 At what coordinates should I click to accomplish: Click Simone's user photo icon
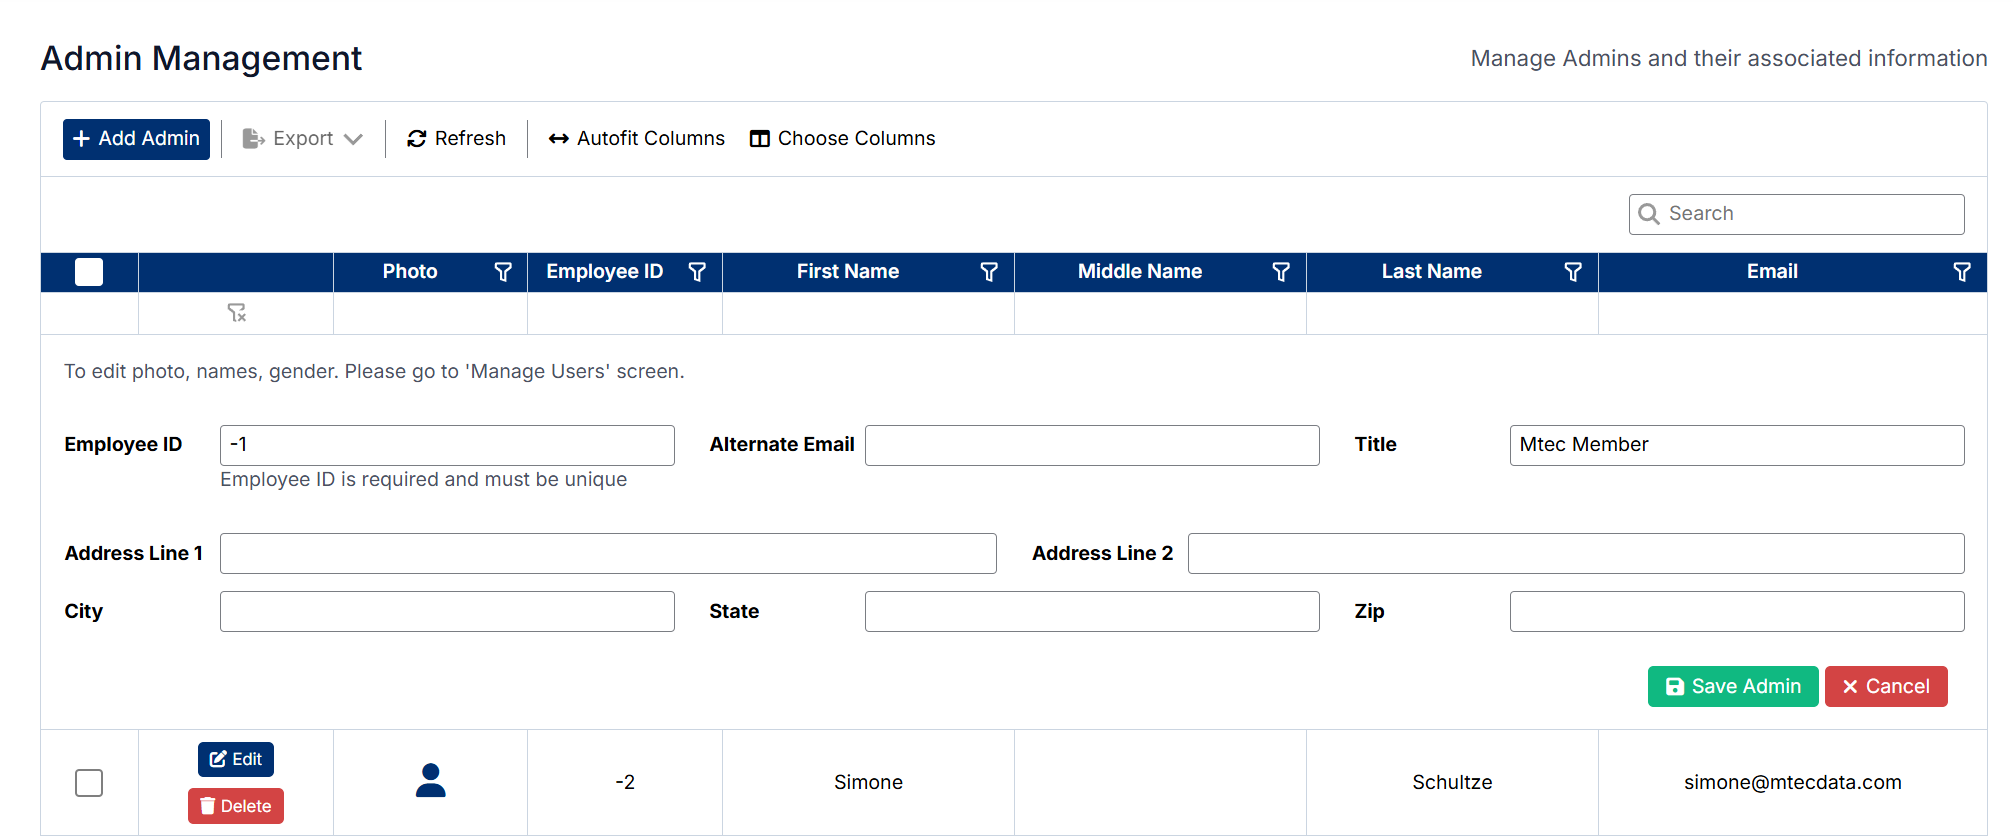pyautogui.click(x=430, y=781)
